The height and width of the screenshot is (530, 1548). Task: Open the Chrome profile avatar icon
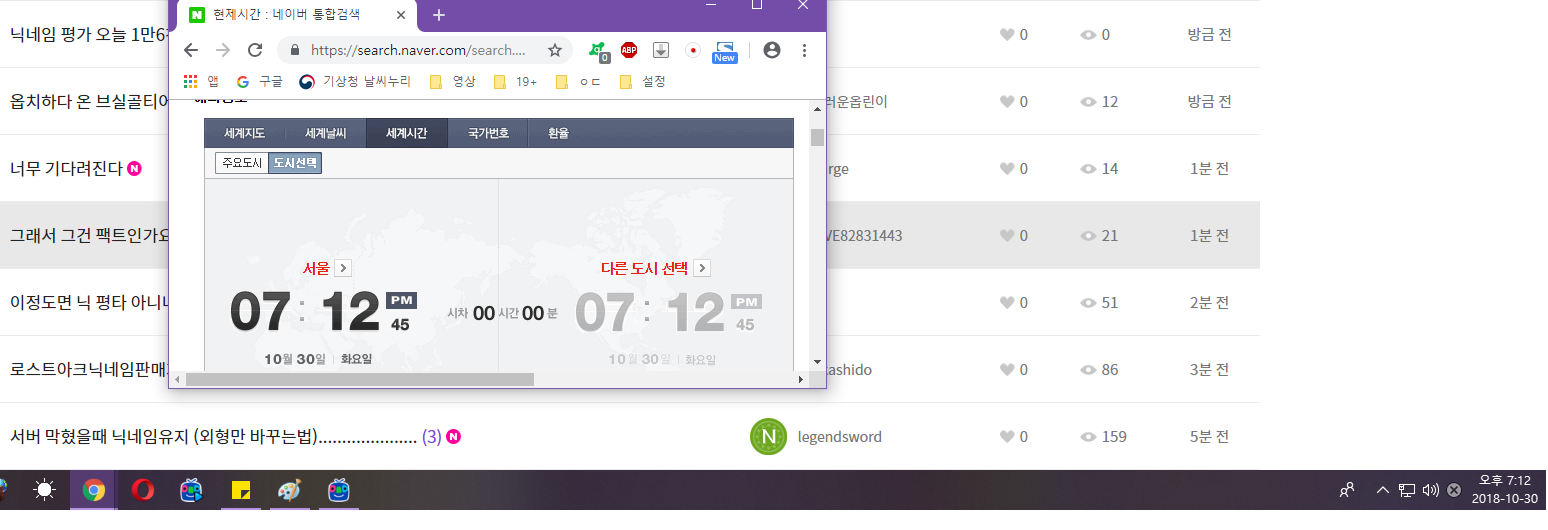771,50
